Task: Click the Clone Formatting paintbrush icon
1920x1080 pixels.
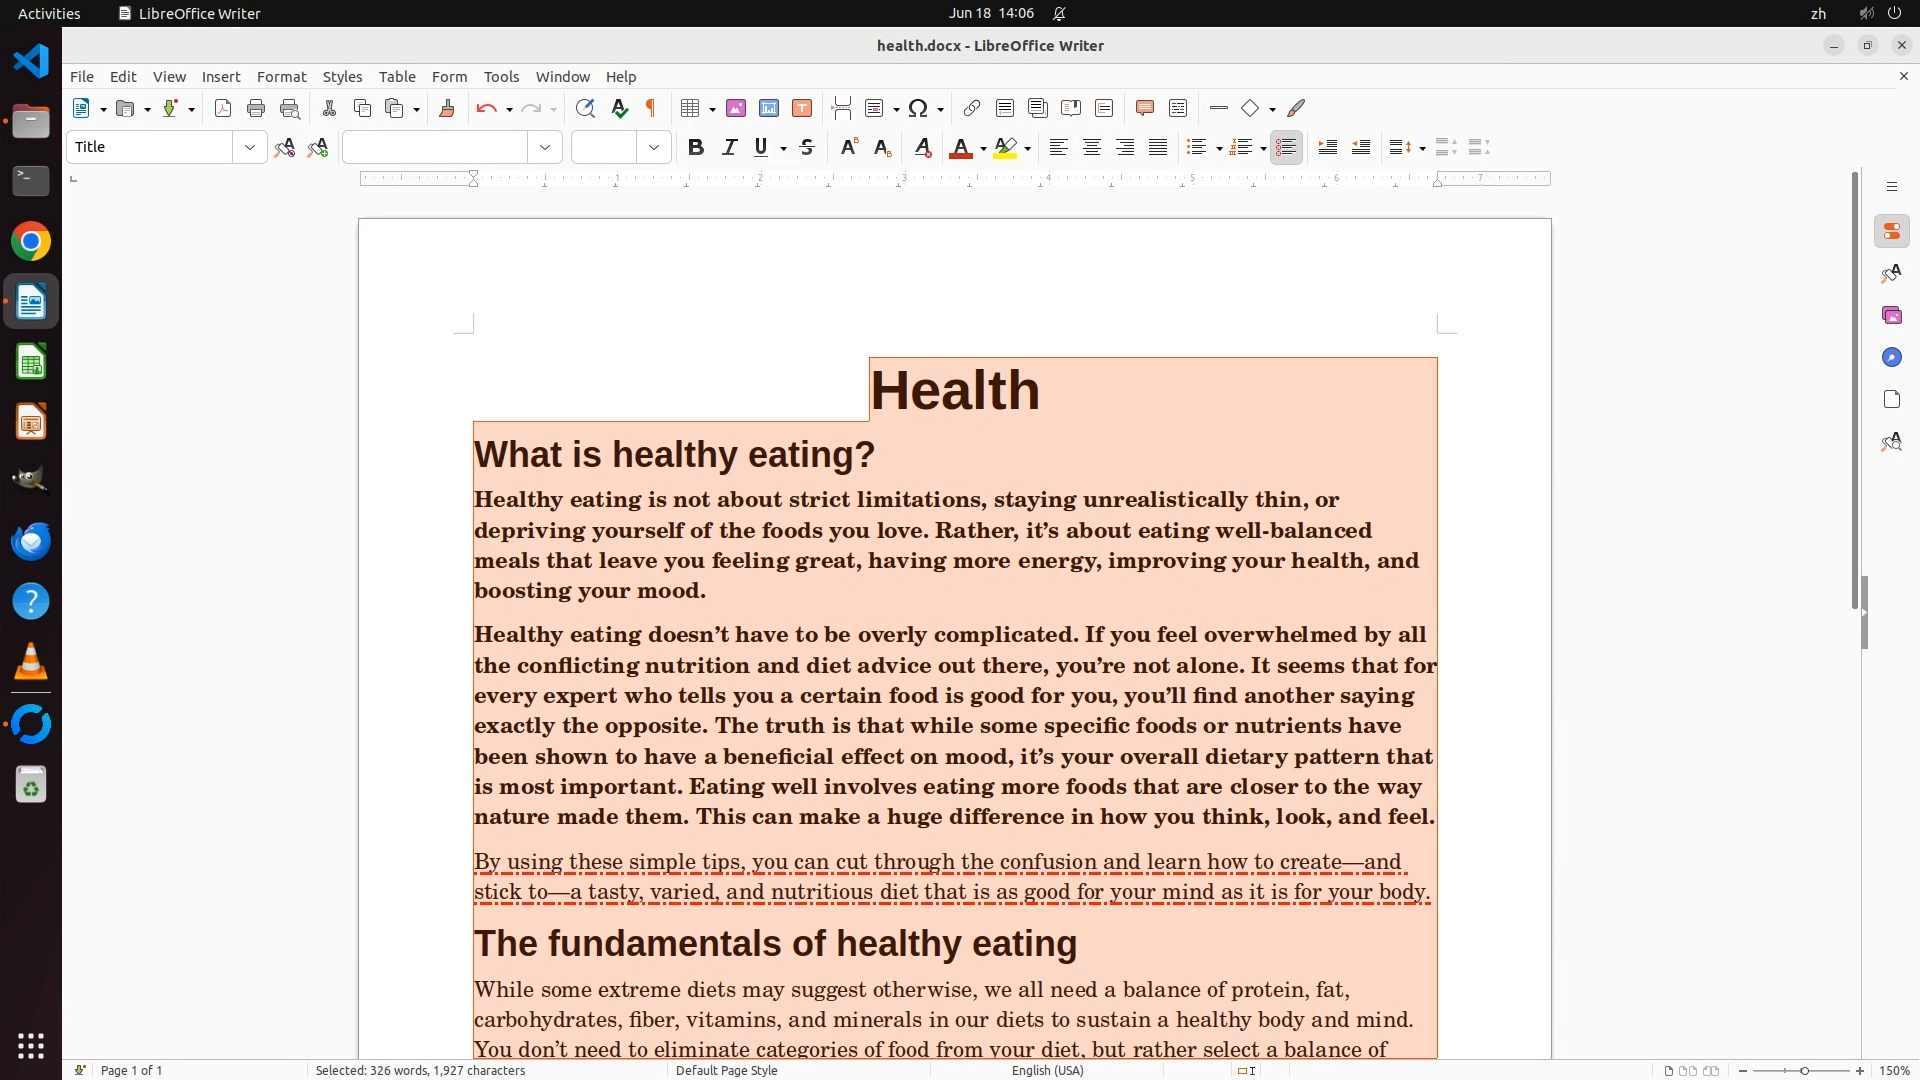Action: (447, 109)
